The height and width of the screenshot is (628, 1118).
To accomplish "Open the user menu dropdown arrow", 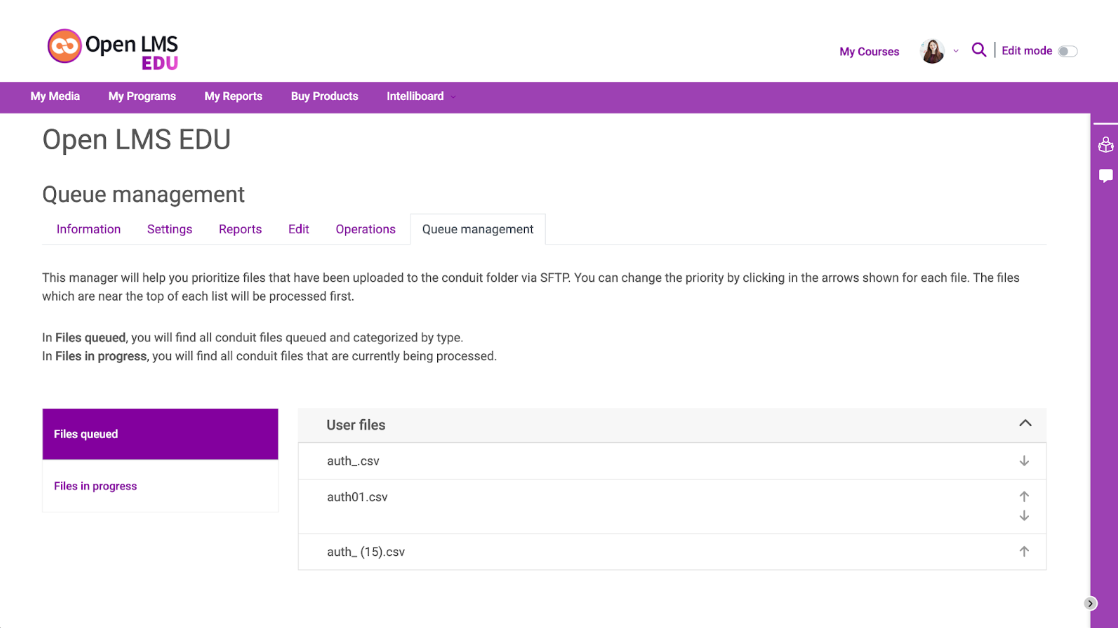I will (x=956, y=51).
